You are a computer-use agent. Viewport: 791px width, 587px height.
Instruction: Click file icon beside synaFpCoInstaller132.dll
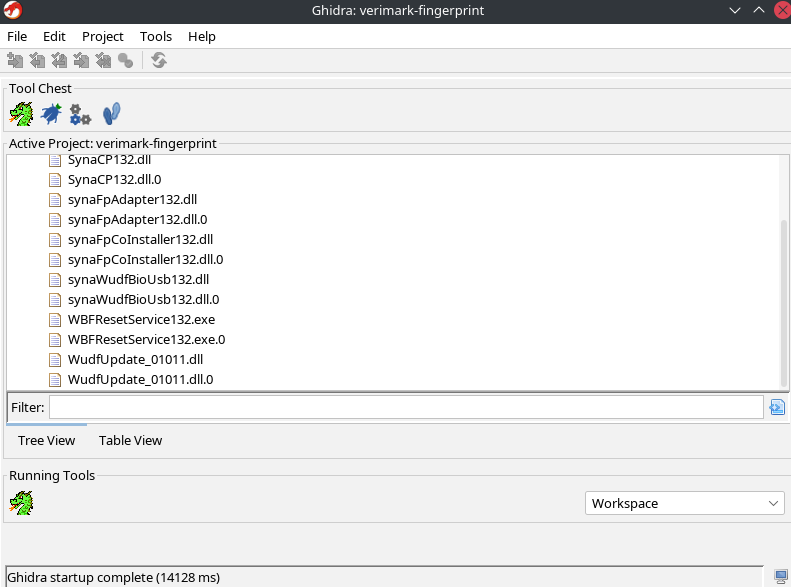pyautogui.click(x=55, y=240)
